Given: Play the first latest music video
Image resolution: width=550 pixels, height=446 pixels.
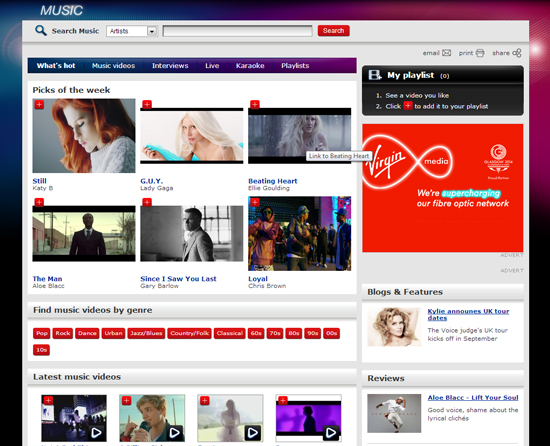Looking at the screenshot, I should point(96,433).
